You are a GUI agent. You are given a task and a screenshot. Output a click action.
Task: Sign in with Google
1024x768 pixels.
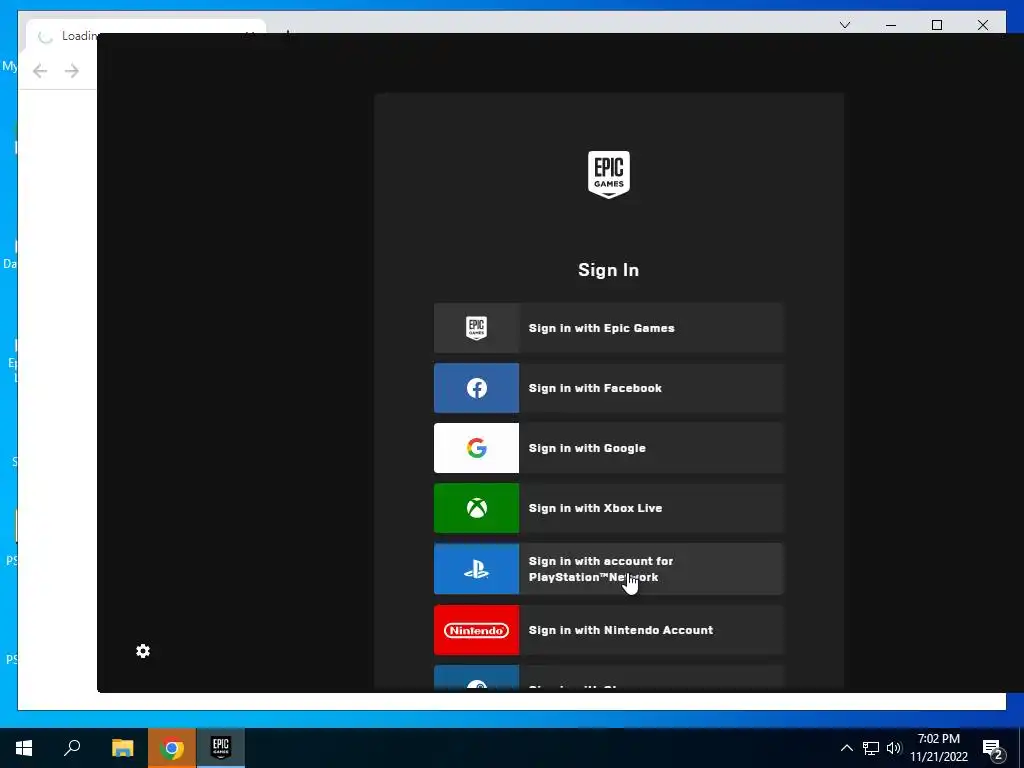[x=609, y=448]
